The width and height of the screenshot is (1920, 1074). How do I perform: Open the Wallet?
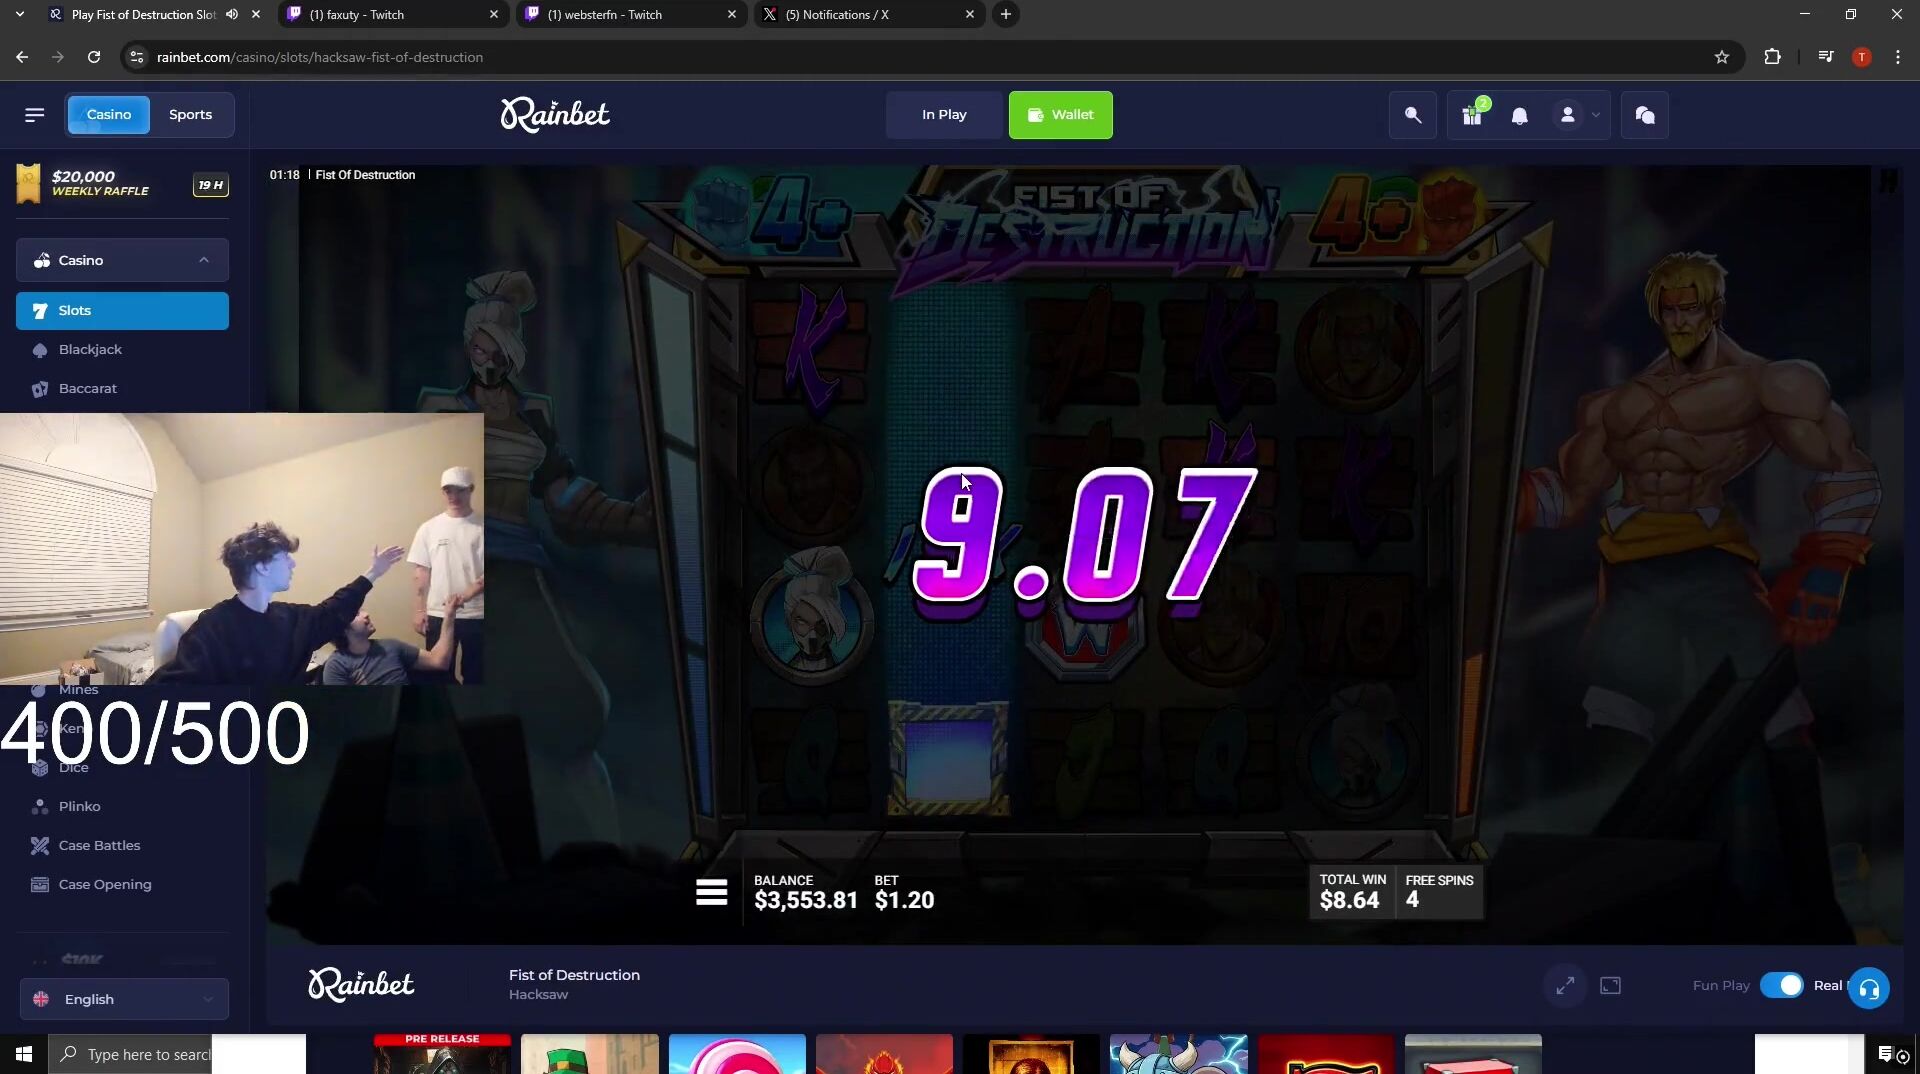1060,115
